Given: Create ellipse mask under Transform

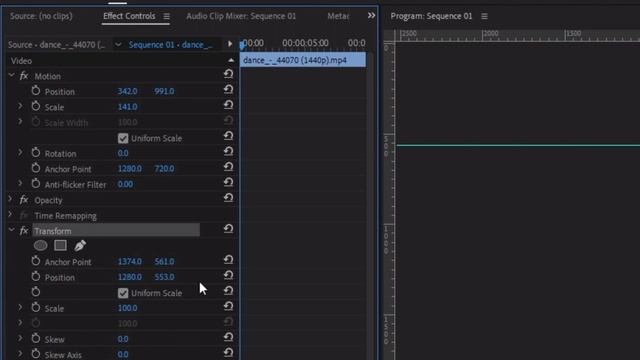Looking at the screenshot, I should [40, 246].
